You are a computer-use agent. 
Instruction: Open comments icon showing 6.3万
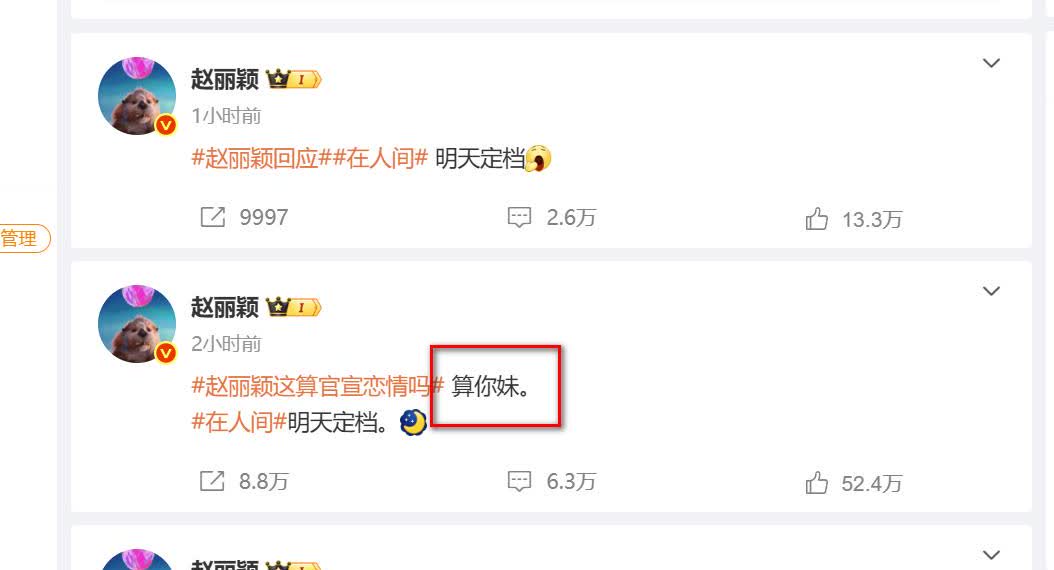[519, 481]
